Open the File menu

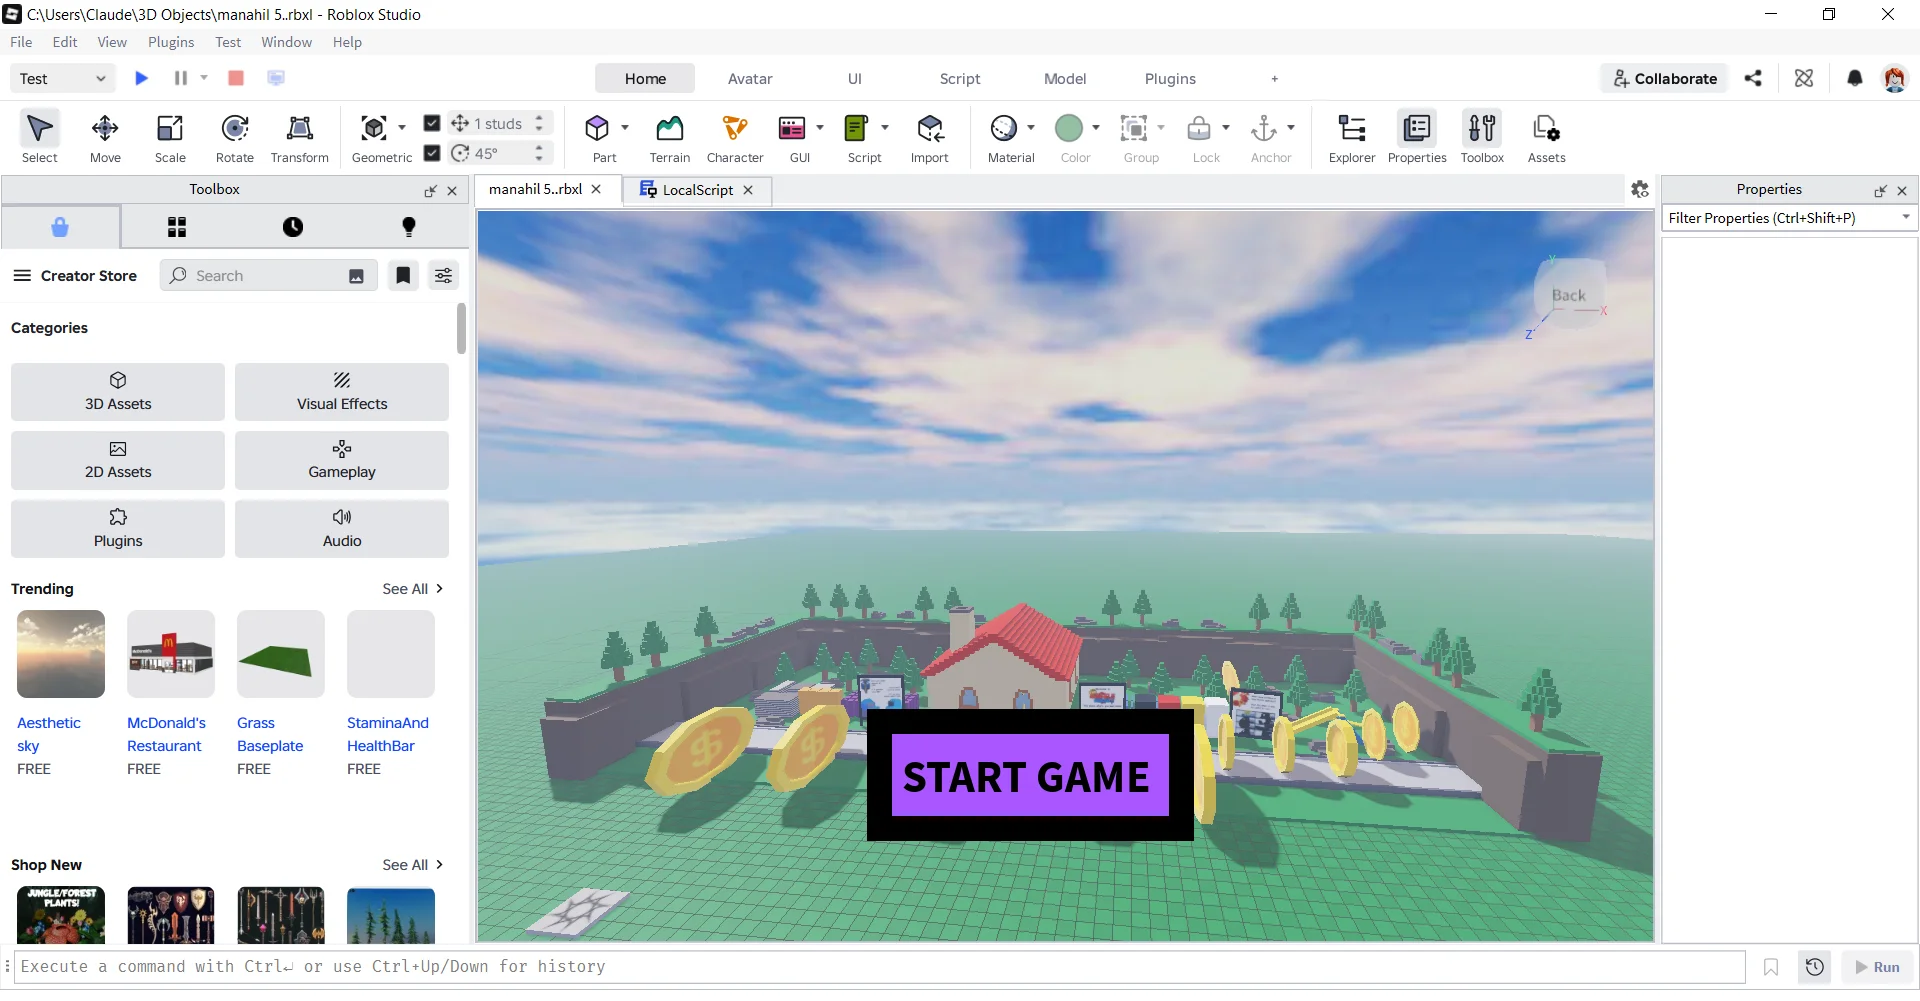(21, 42)
